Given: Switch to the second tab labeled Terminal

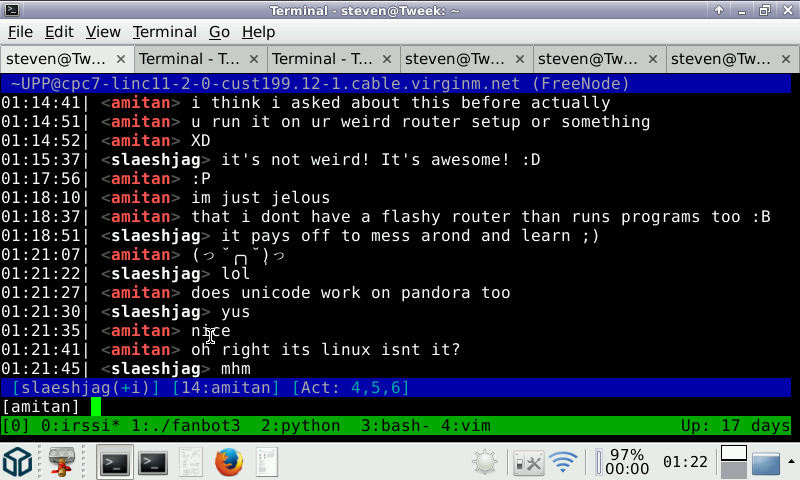Looking at the screenshot, I should point(187,58).
